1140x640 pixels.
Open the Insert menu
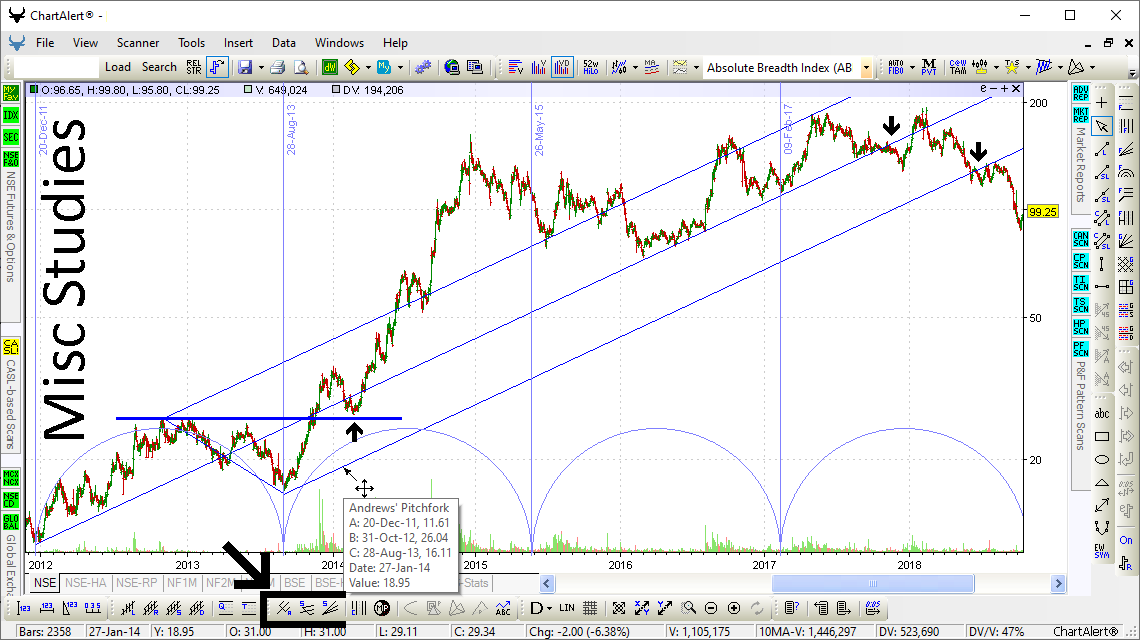tap(238, 43)
